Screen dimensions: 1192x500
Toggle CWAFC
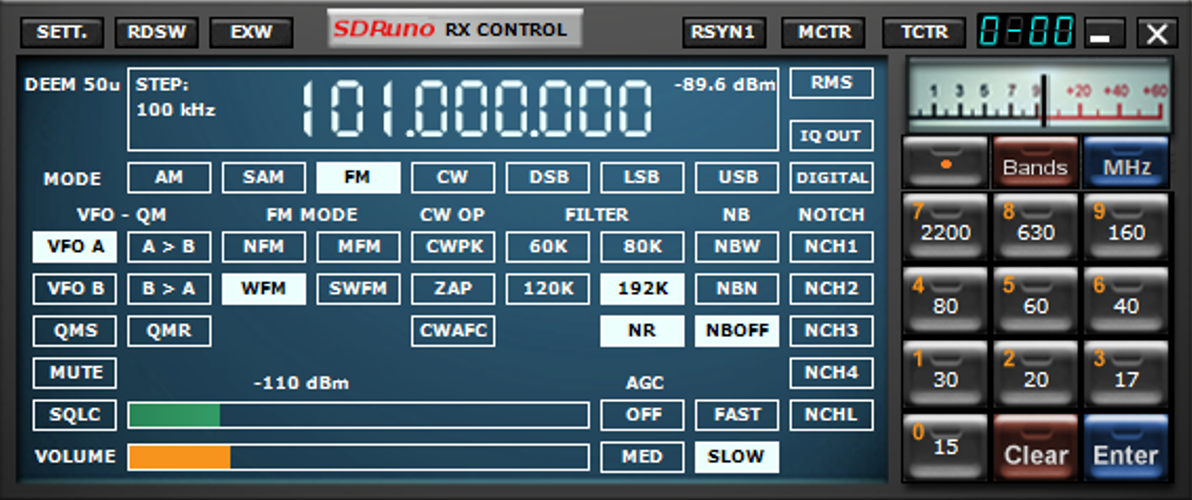pyautogui.click(x=453, y=331)
